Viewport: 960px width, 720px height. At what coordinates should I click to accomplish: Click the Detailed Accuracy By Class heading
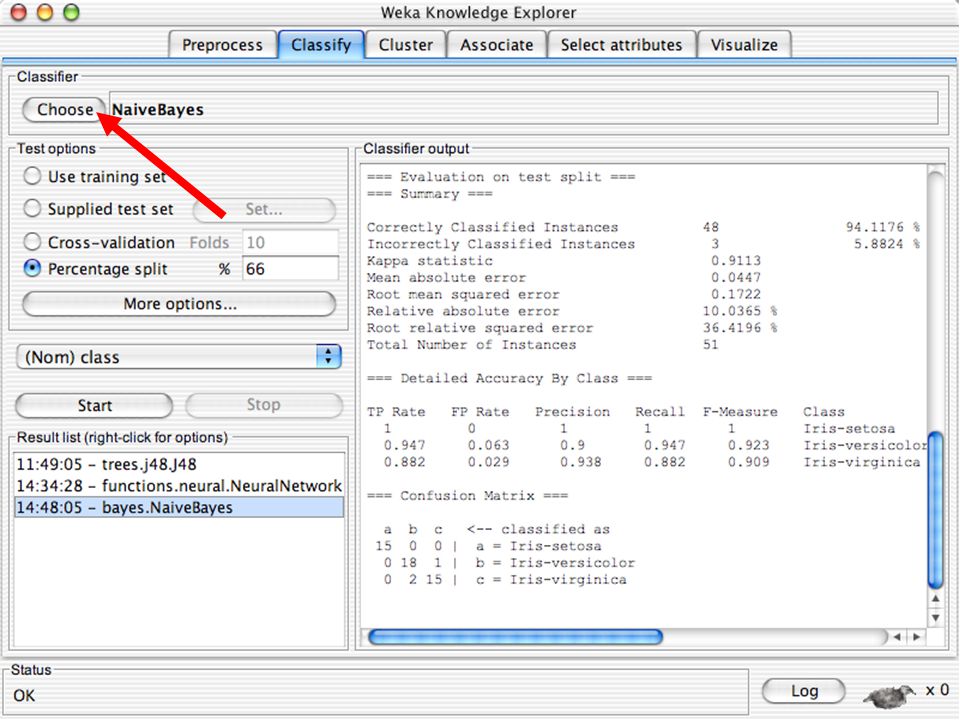[x=509, y=378]
